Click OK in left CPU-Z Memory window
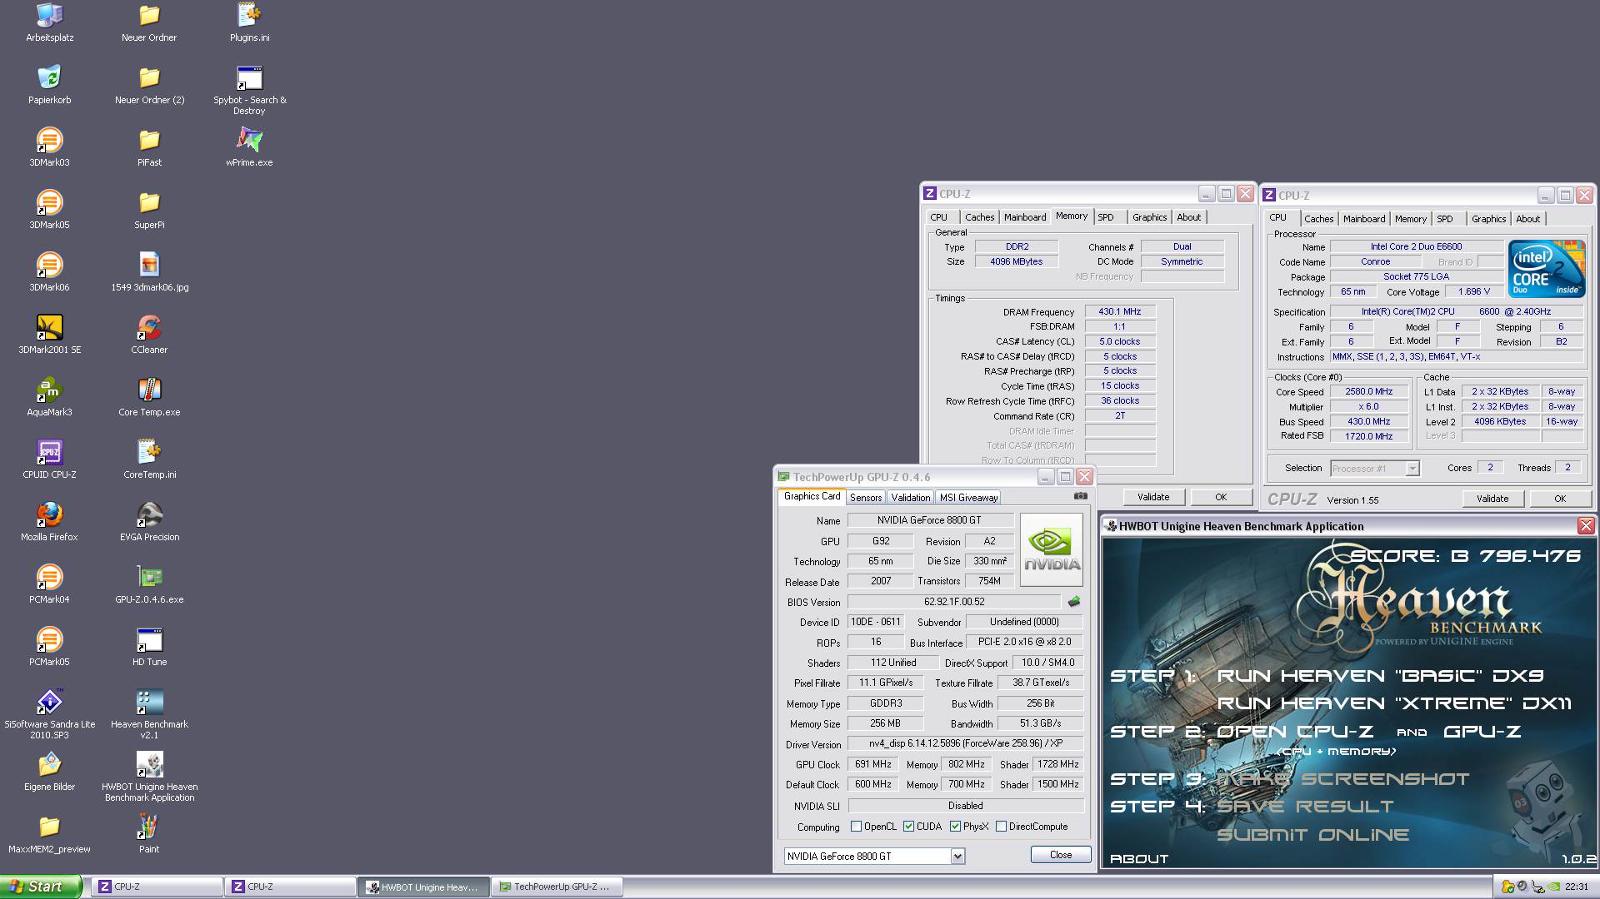1600x899 pixels. click(x=1220, y=497)
